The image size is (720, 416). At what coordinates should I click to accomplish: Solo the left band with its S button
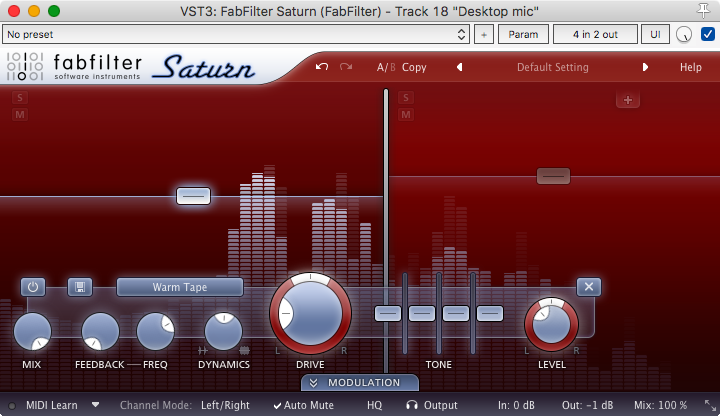point(20,97)
